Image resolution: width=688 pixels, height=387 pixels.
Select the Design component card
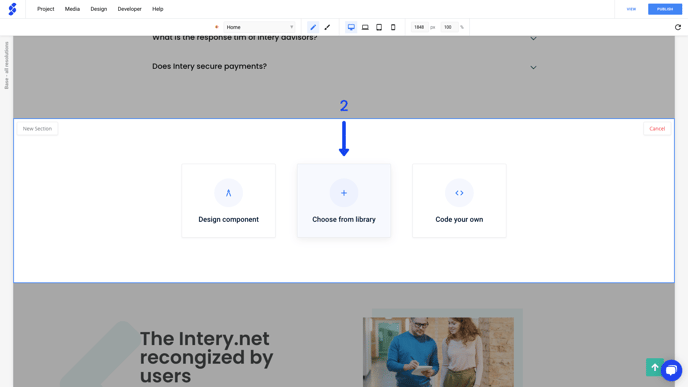tap(229, 201)
